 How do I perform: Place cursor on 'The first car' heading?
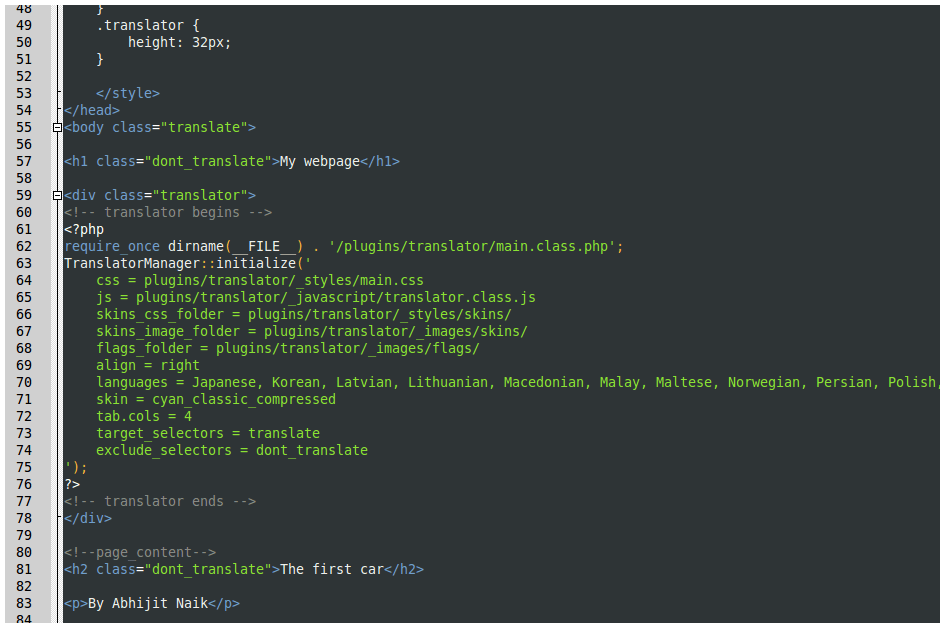pos(331,570)
